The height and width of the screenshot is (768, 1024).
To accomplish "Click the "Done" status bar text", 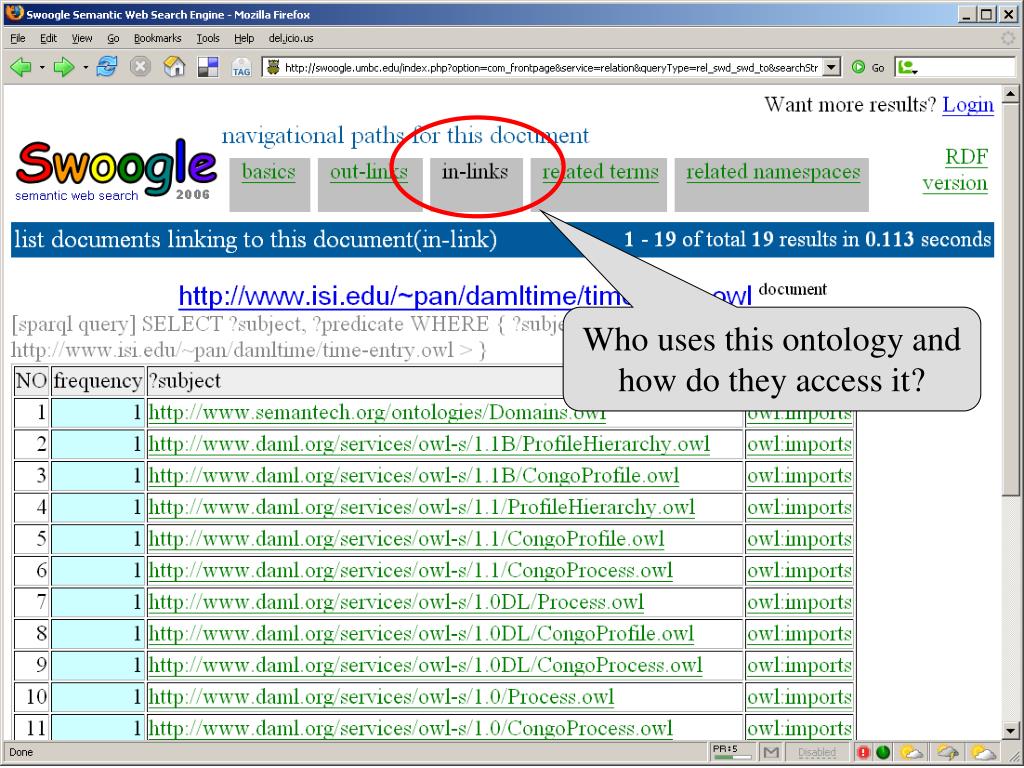I will pyautogui.click(x=21, y=752).
